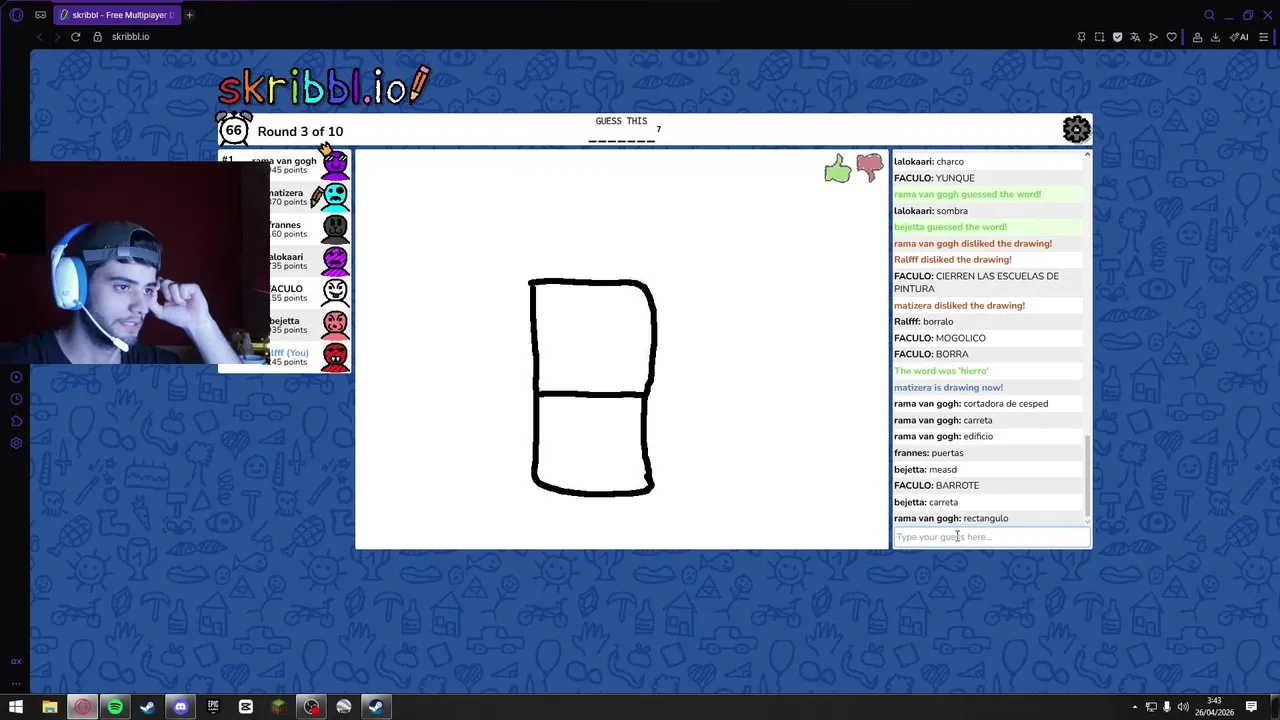Bookmark page with the heart icon

pos(1171,37)
